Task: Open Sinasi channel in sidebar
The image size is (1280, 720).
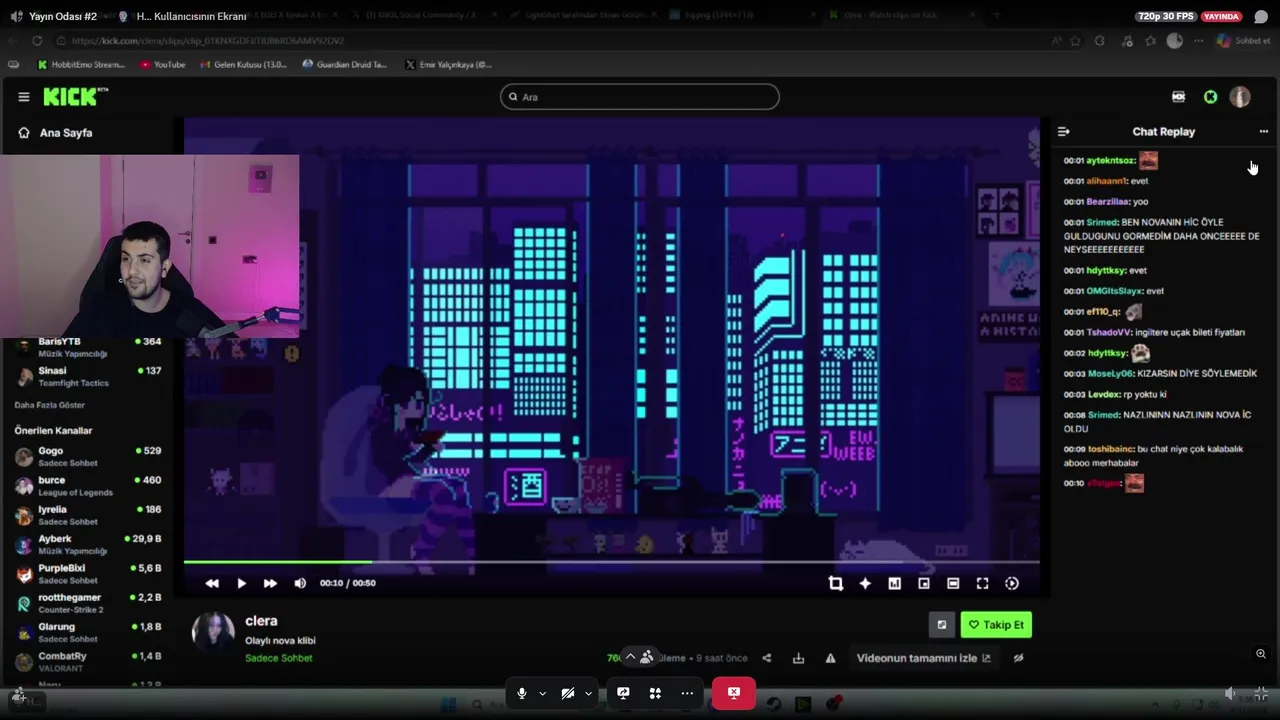Action: pyautogui.click(x=88, y=376)
